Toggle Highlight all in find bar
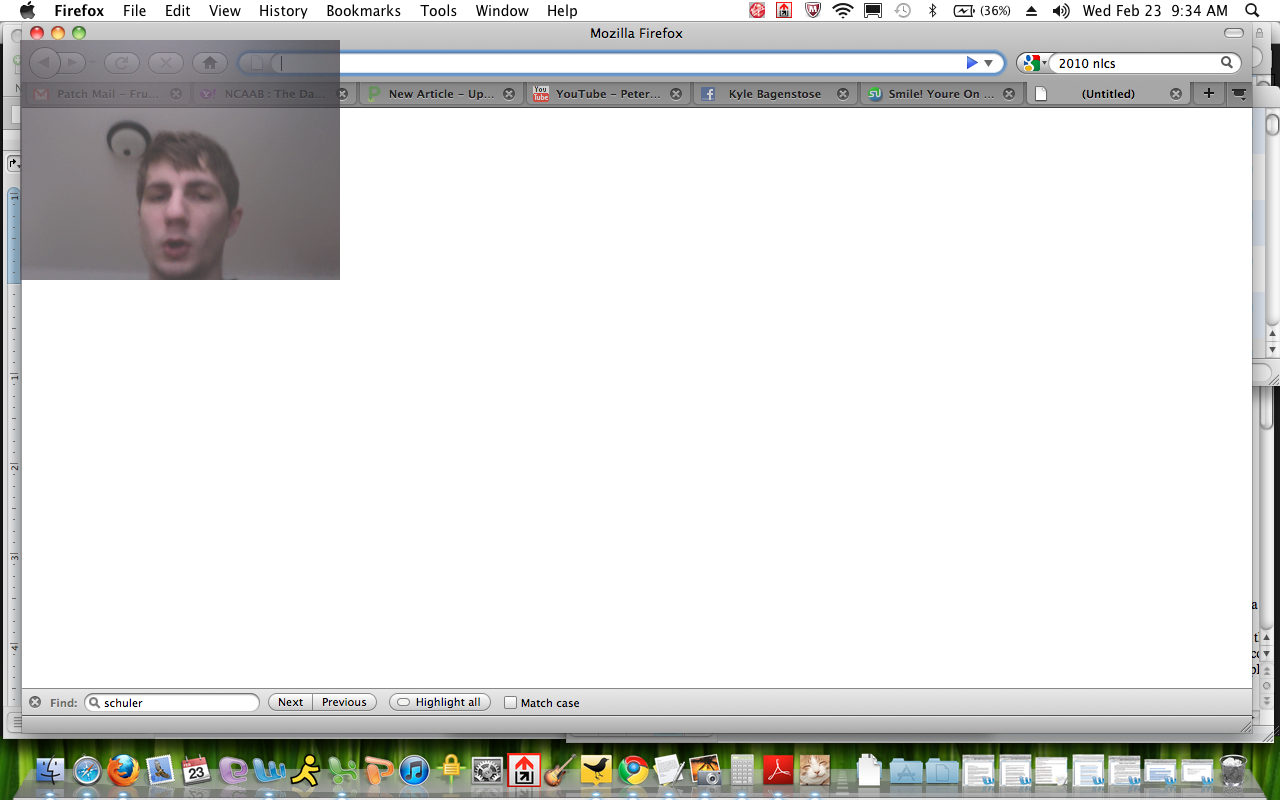 [439, 703]
